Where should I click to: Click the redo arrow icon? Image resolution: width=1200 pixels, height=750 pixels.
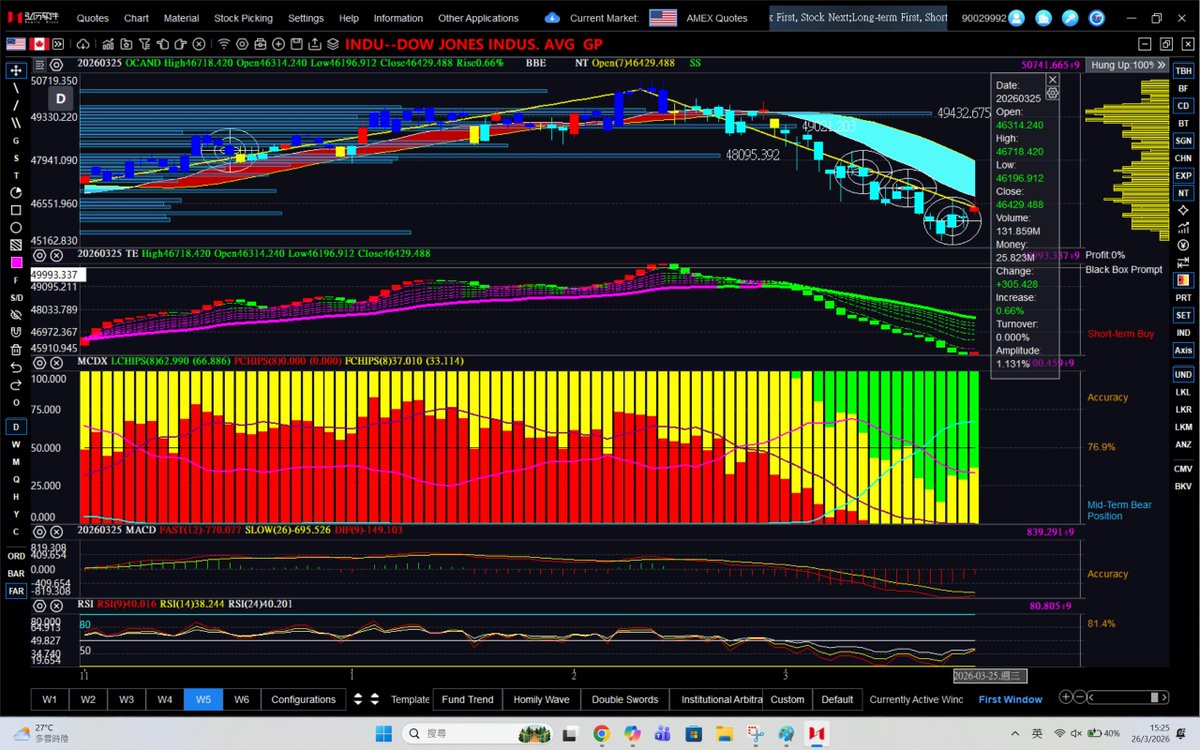point(16,385)
